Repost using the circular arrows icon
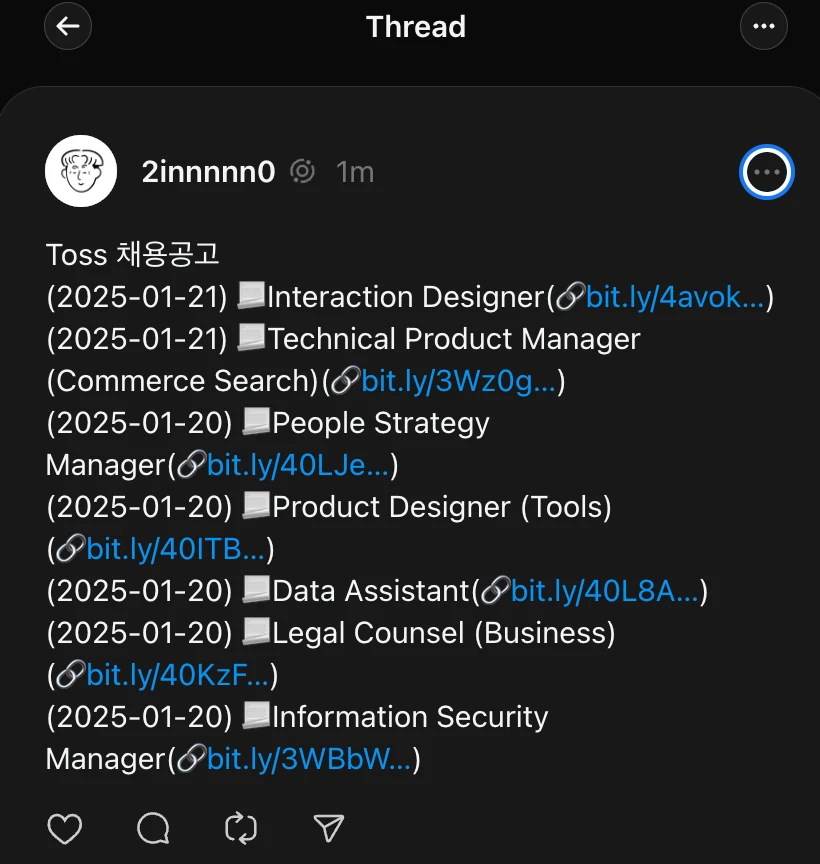This screenshot has width=820, height=864. tap(241, 828)
